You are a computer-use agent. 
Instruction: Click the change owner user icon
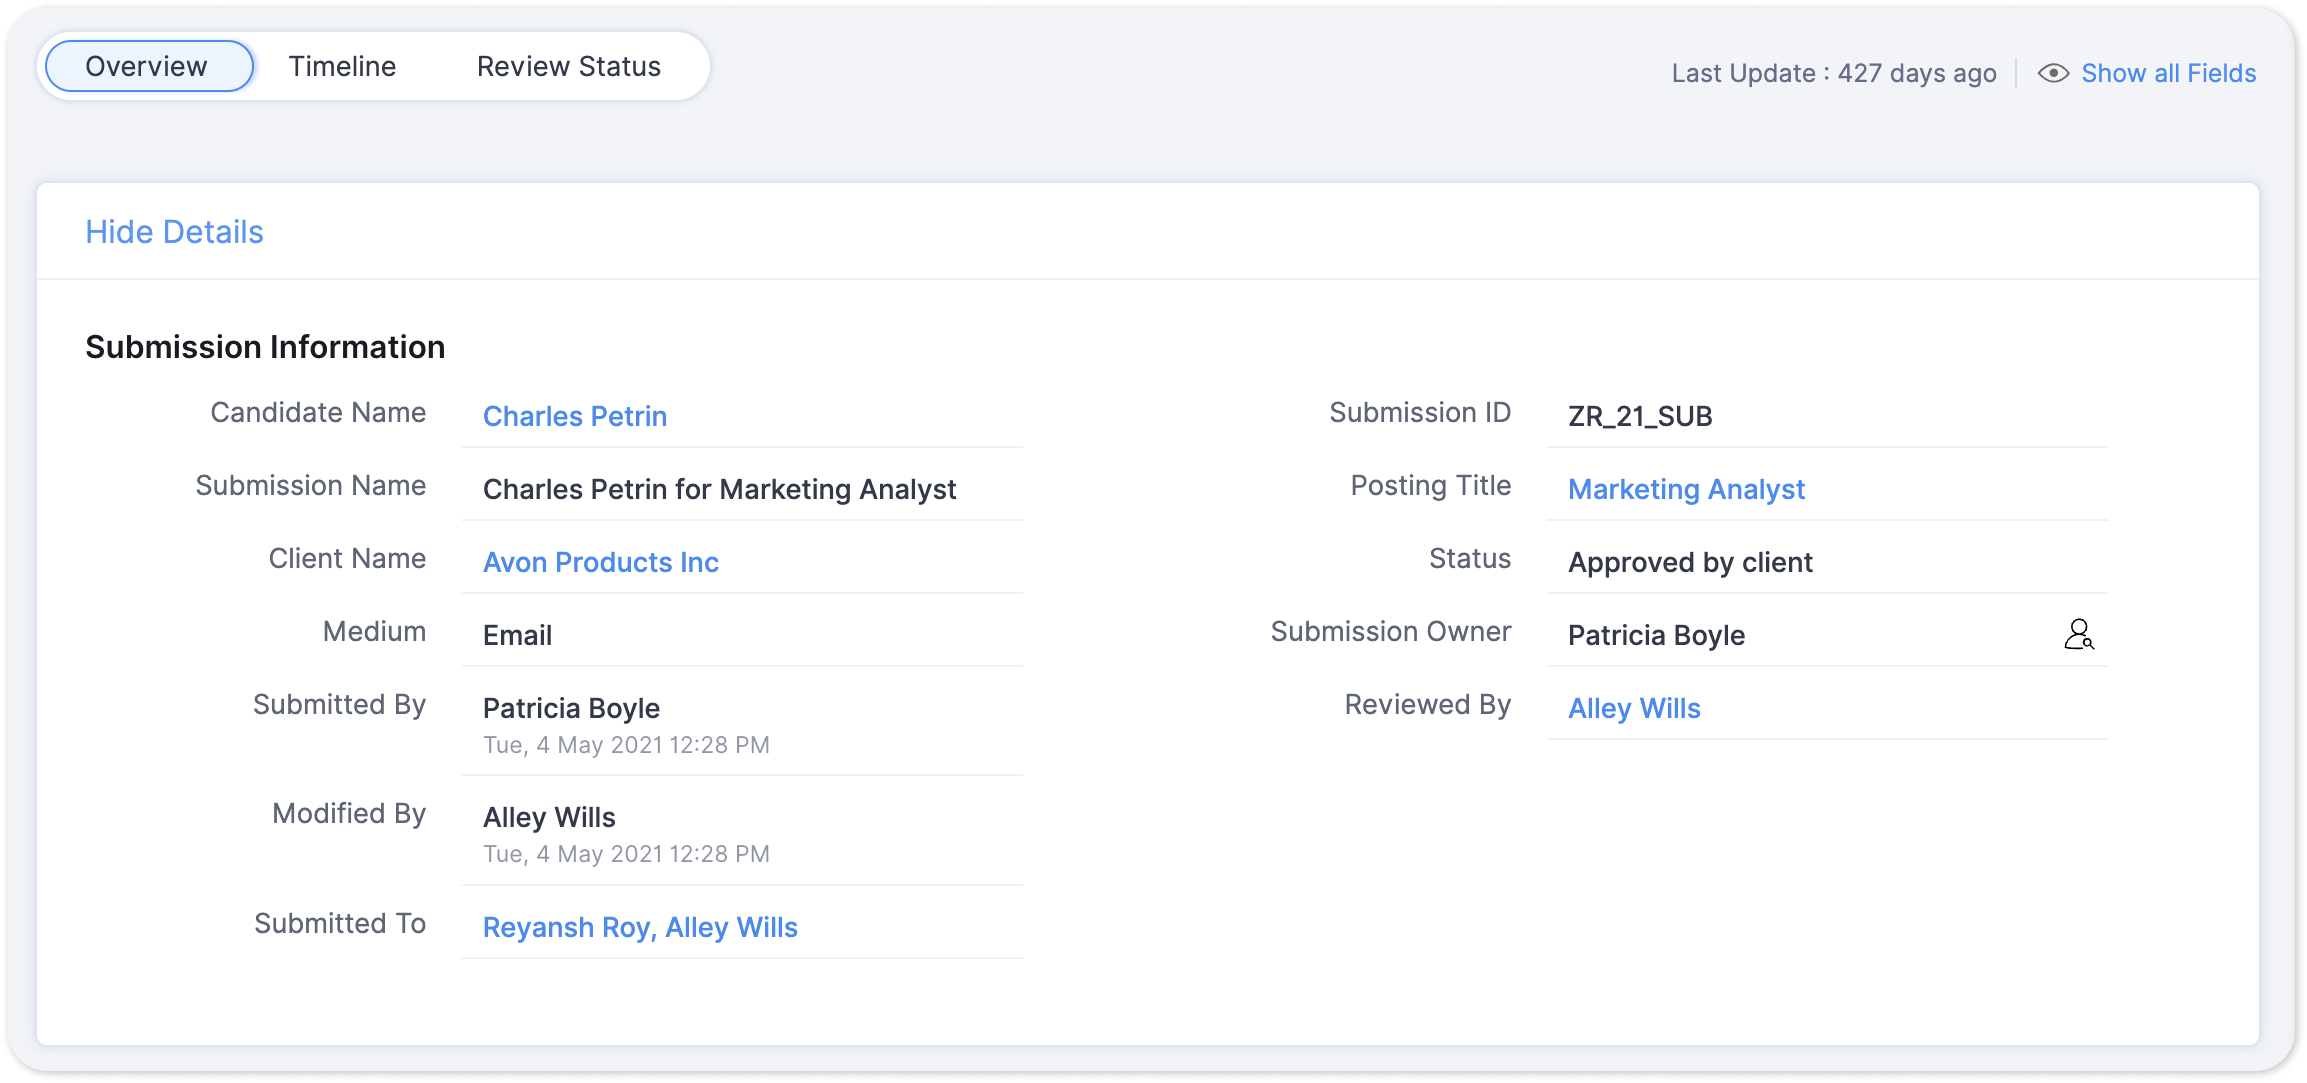[2078, 635]
